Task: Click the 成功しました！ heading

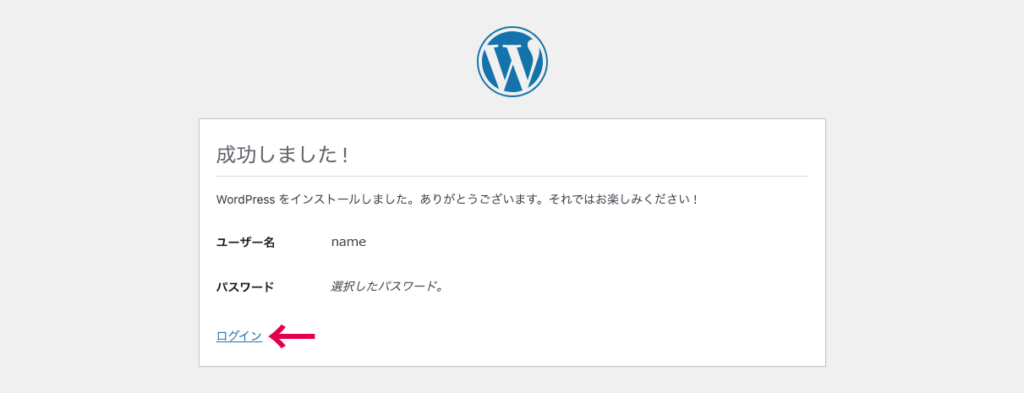Action: point(282,155)
